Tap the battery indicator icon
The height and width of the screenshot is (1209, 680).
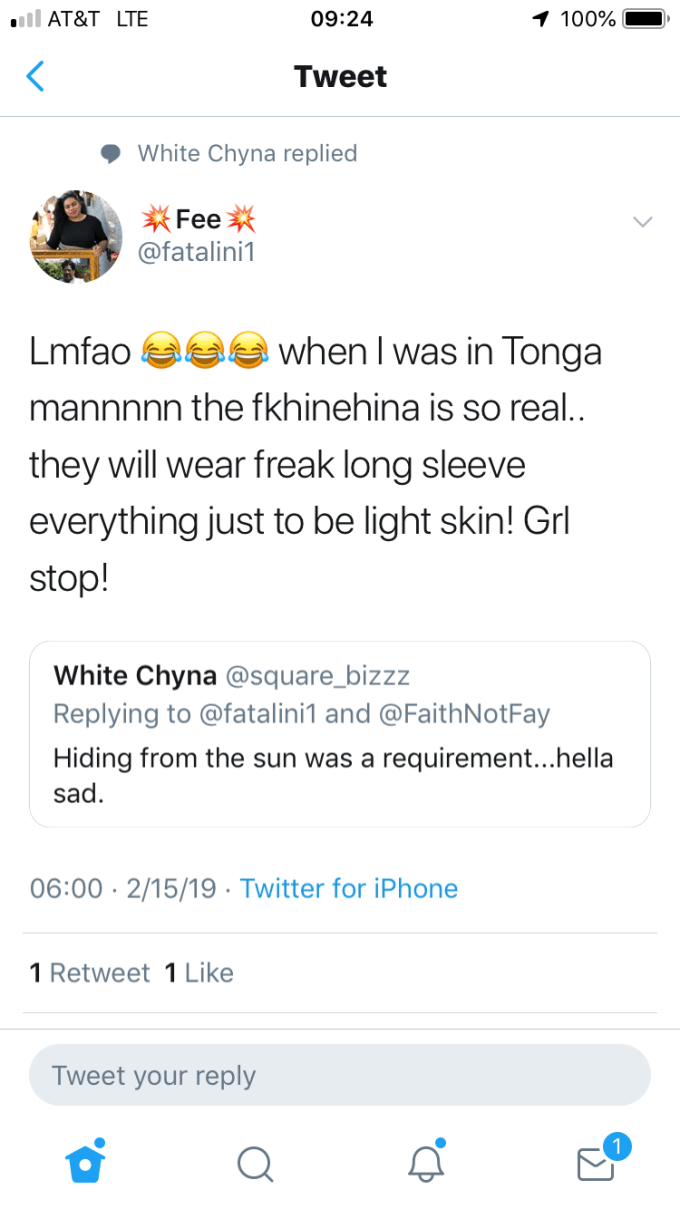pos(645,19)
